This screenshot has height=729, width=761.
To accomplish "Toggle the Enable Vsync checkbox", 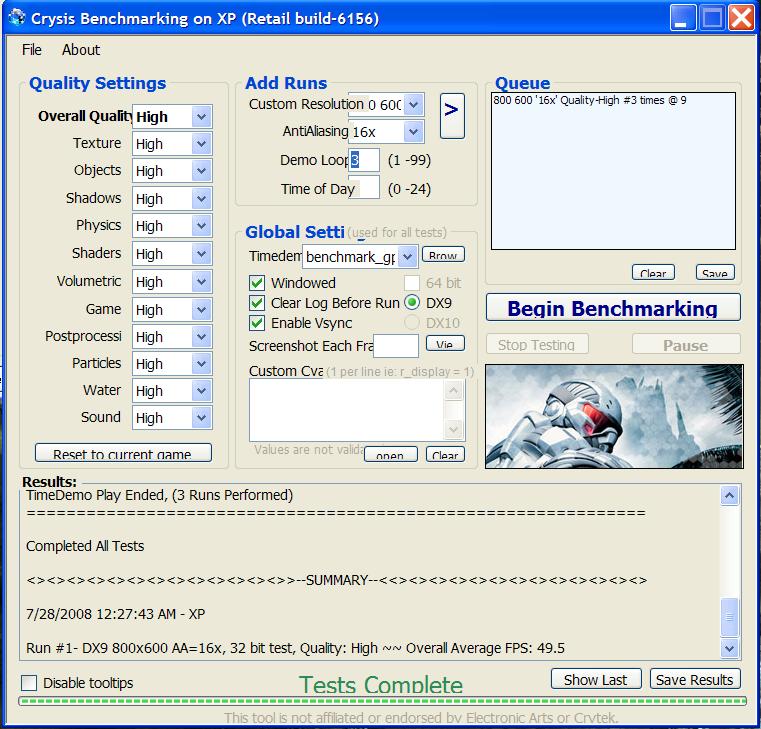I will 257,323.
